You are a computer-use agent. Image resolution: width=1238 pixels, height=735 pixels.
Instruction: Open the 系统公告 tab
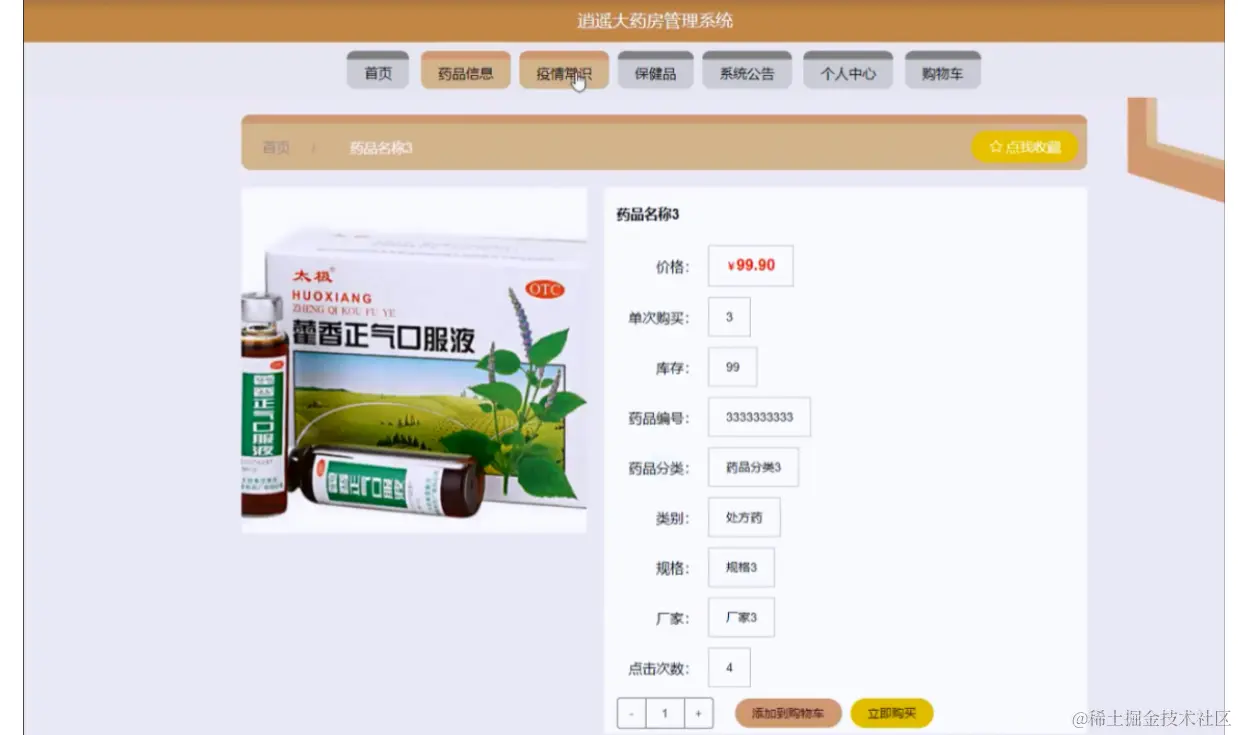[x=747, y=72]
